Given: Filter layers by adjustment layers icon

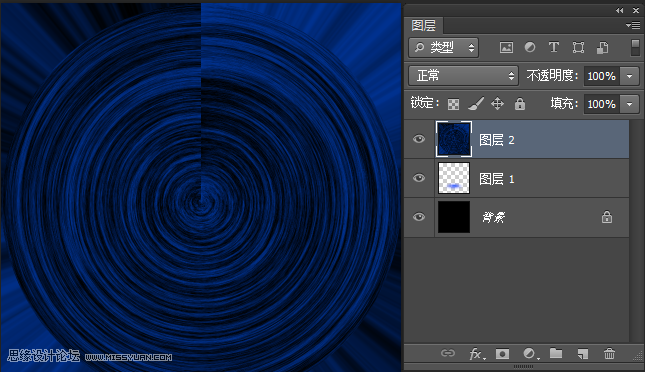Looking at the screenshot, I should (x=530, y=47).
